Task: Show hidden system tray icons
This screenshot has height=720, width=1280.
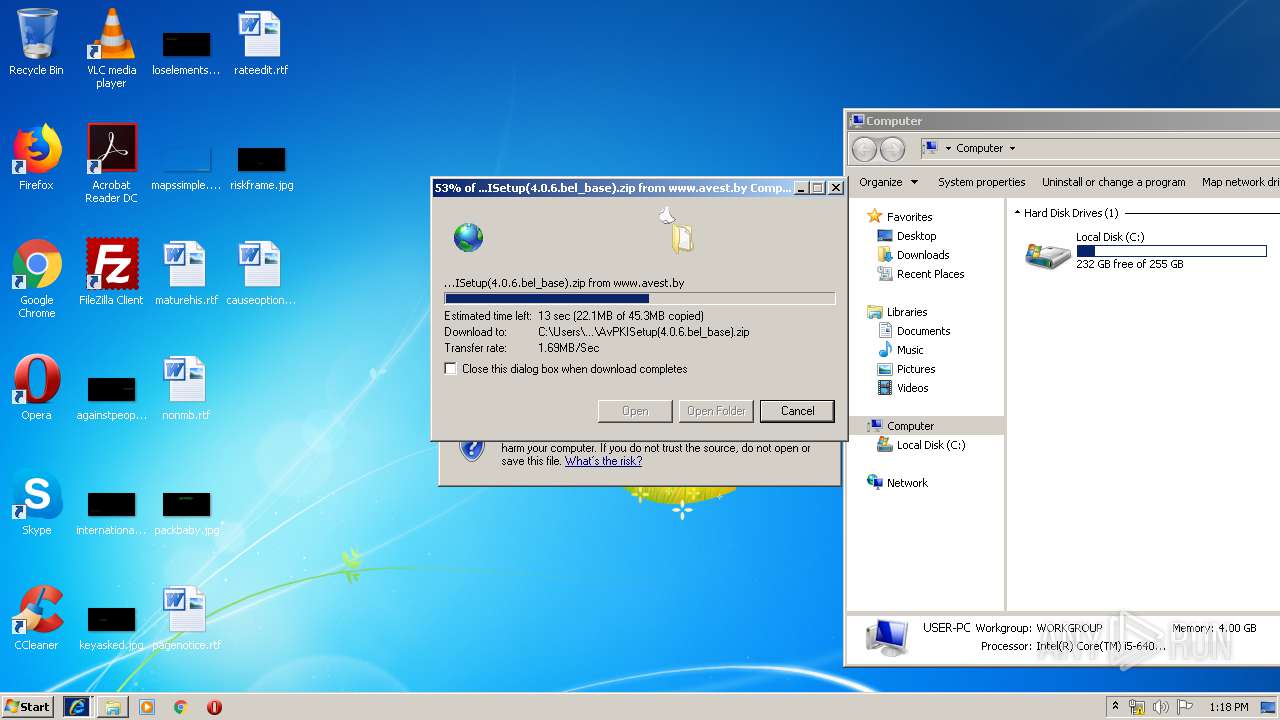Action: 1115,706
